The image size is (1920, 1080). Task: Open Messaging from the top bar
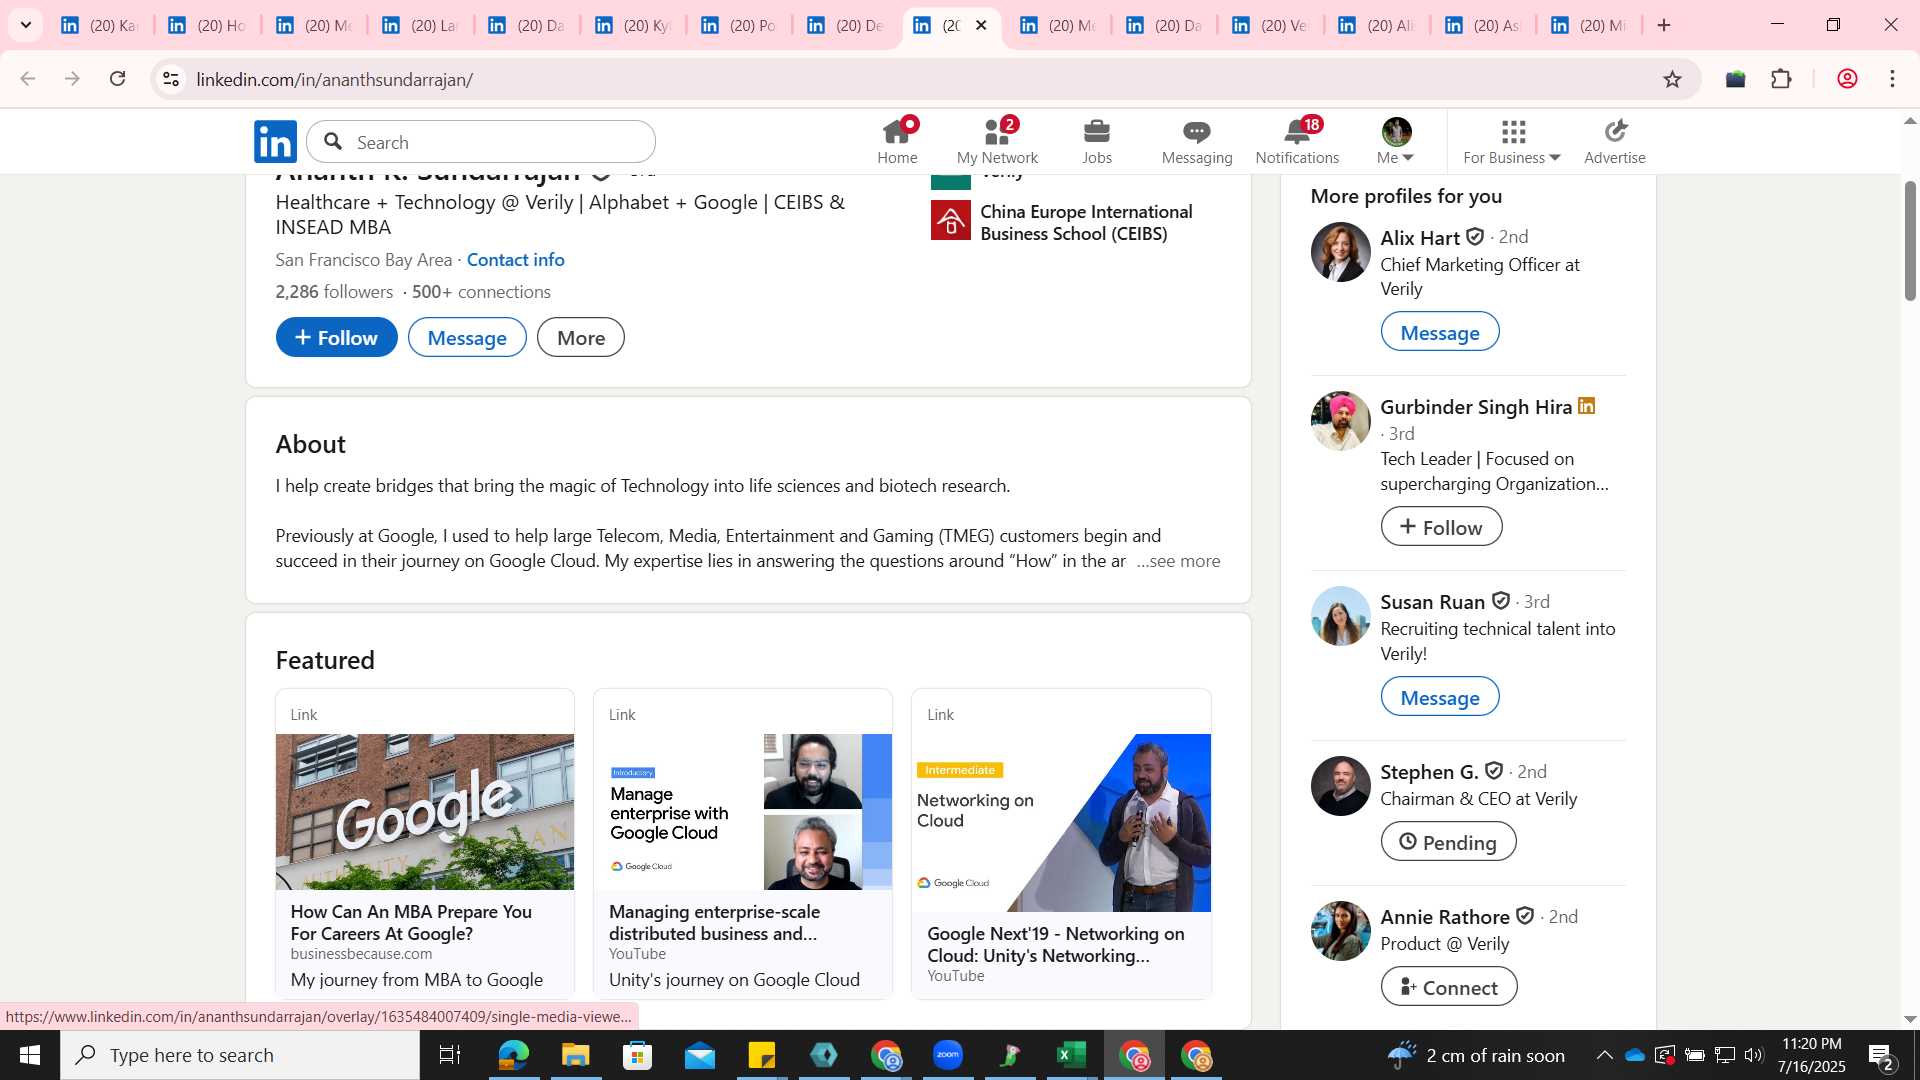pos(1197,141)
